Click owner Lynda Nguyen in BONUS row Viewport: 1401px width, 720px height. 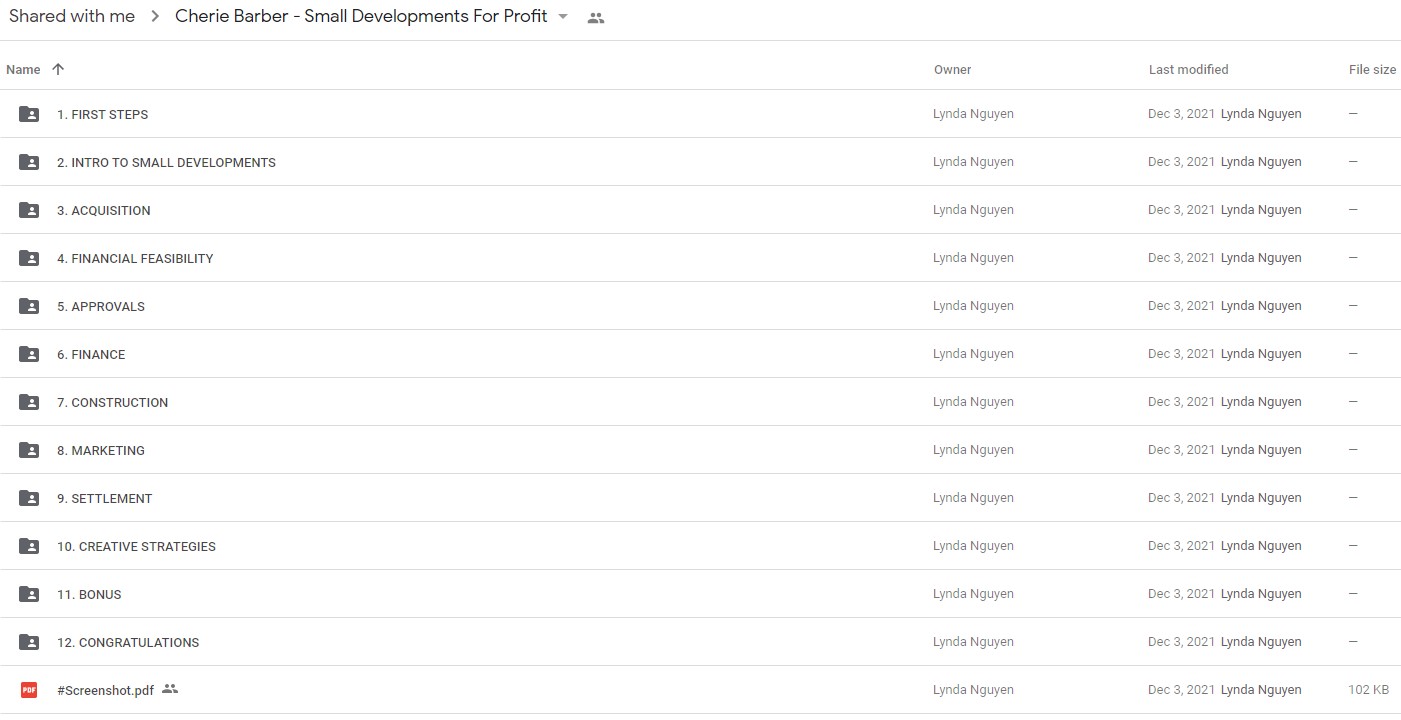point(973,594)
